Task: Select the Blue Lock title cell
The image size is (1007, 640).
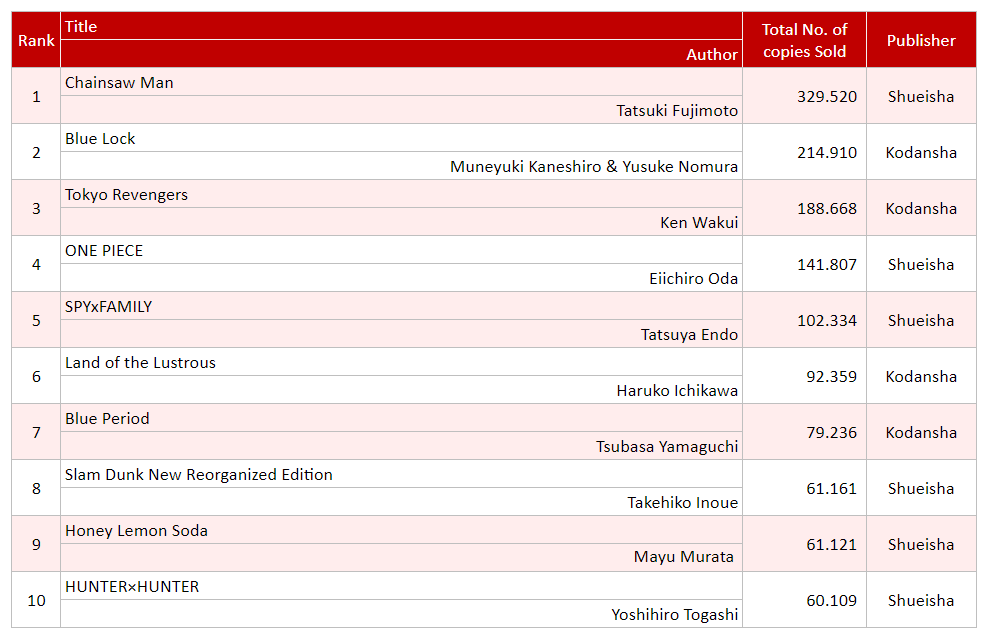Action: 401,138
